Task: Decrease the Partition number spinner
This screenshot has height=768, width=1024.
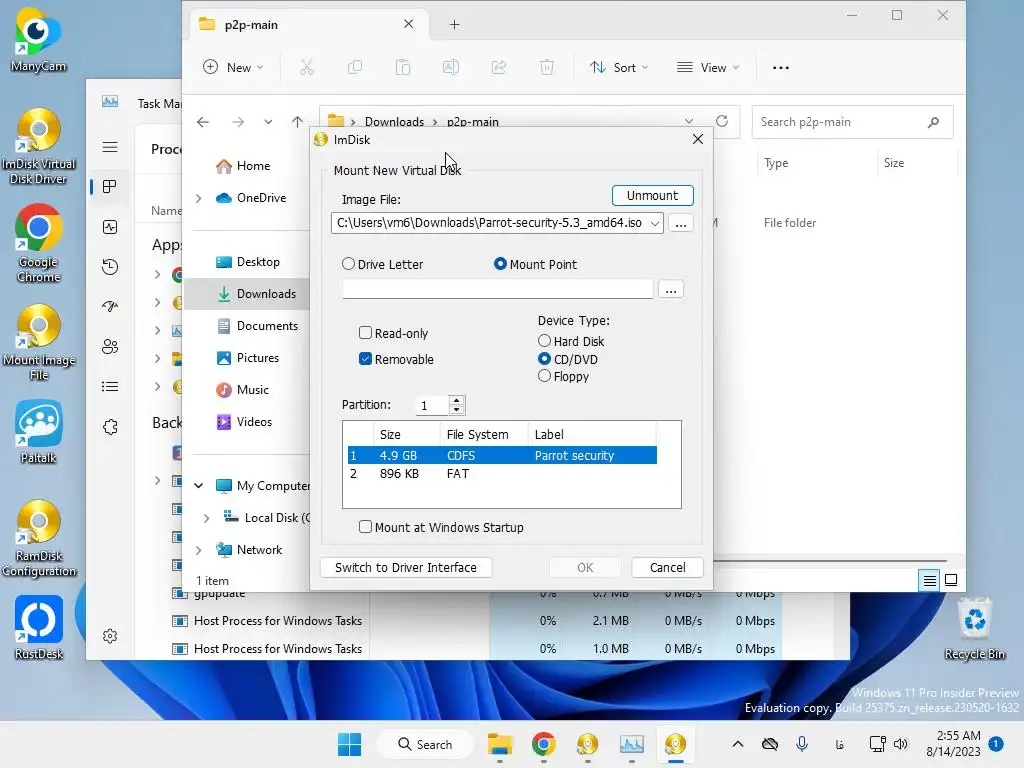Action: click(456, 409)
